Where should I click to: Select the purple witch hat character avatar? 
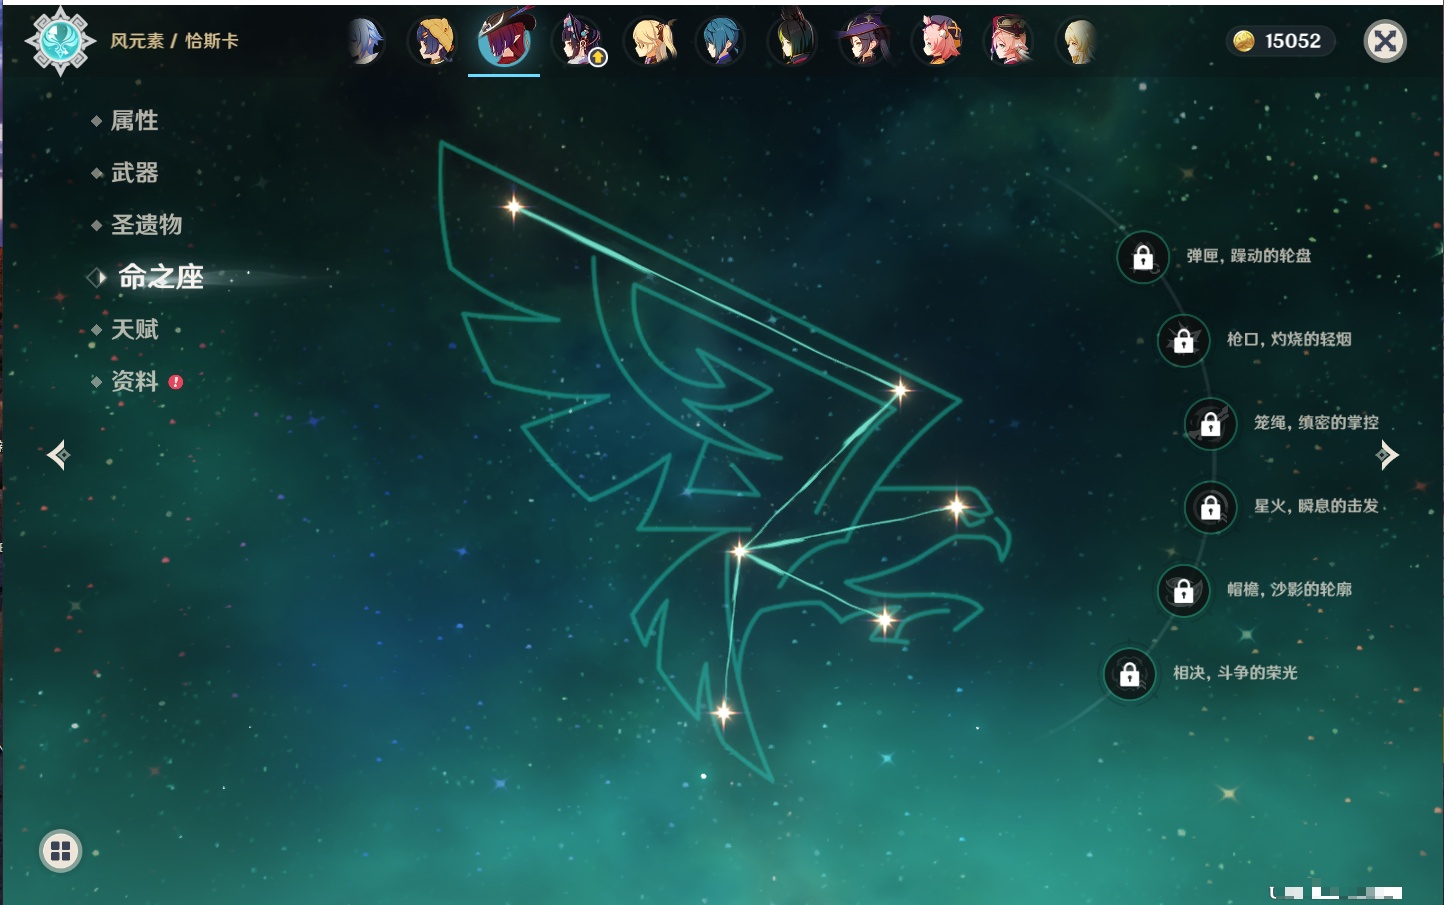pos(865,42)
